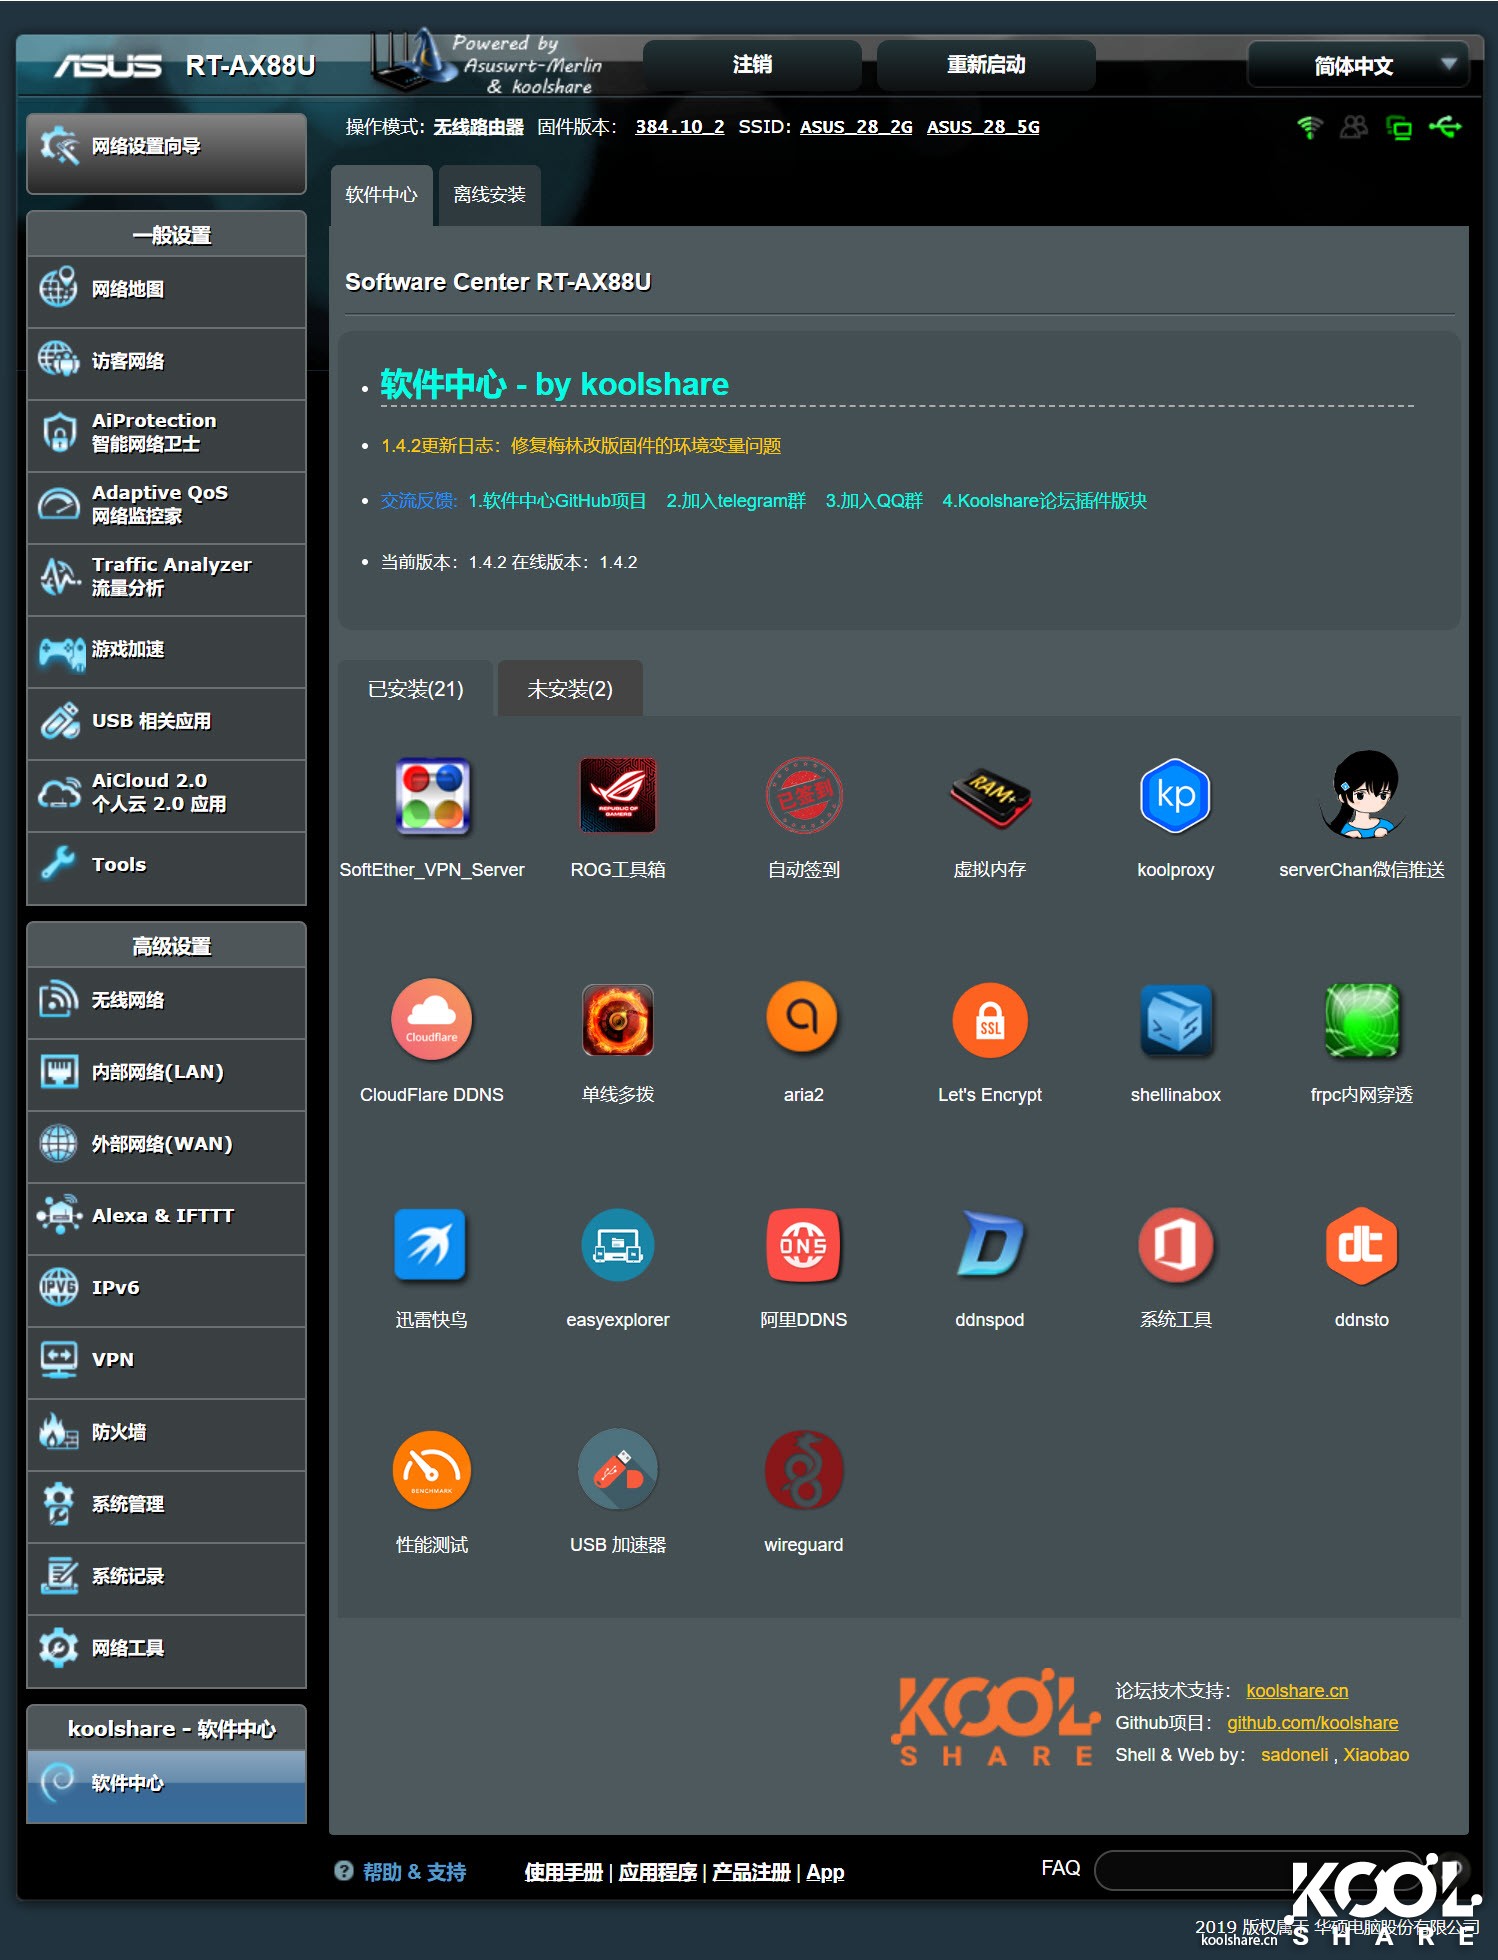This screenshot has height=1960, width=1498.
Task: Open the Let's Encrypt SSL plugin icon
Action: click(x=990, y=1020)
